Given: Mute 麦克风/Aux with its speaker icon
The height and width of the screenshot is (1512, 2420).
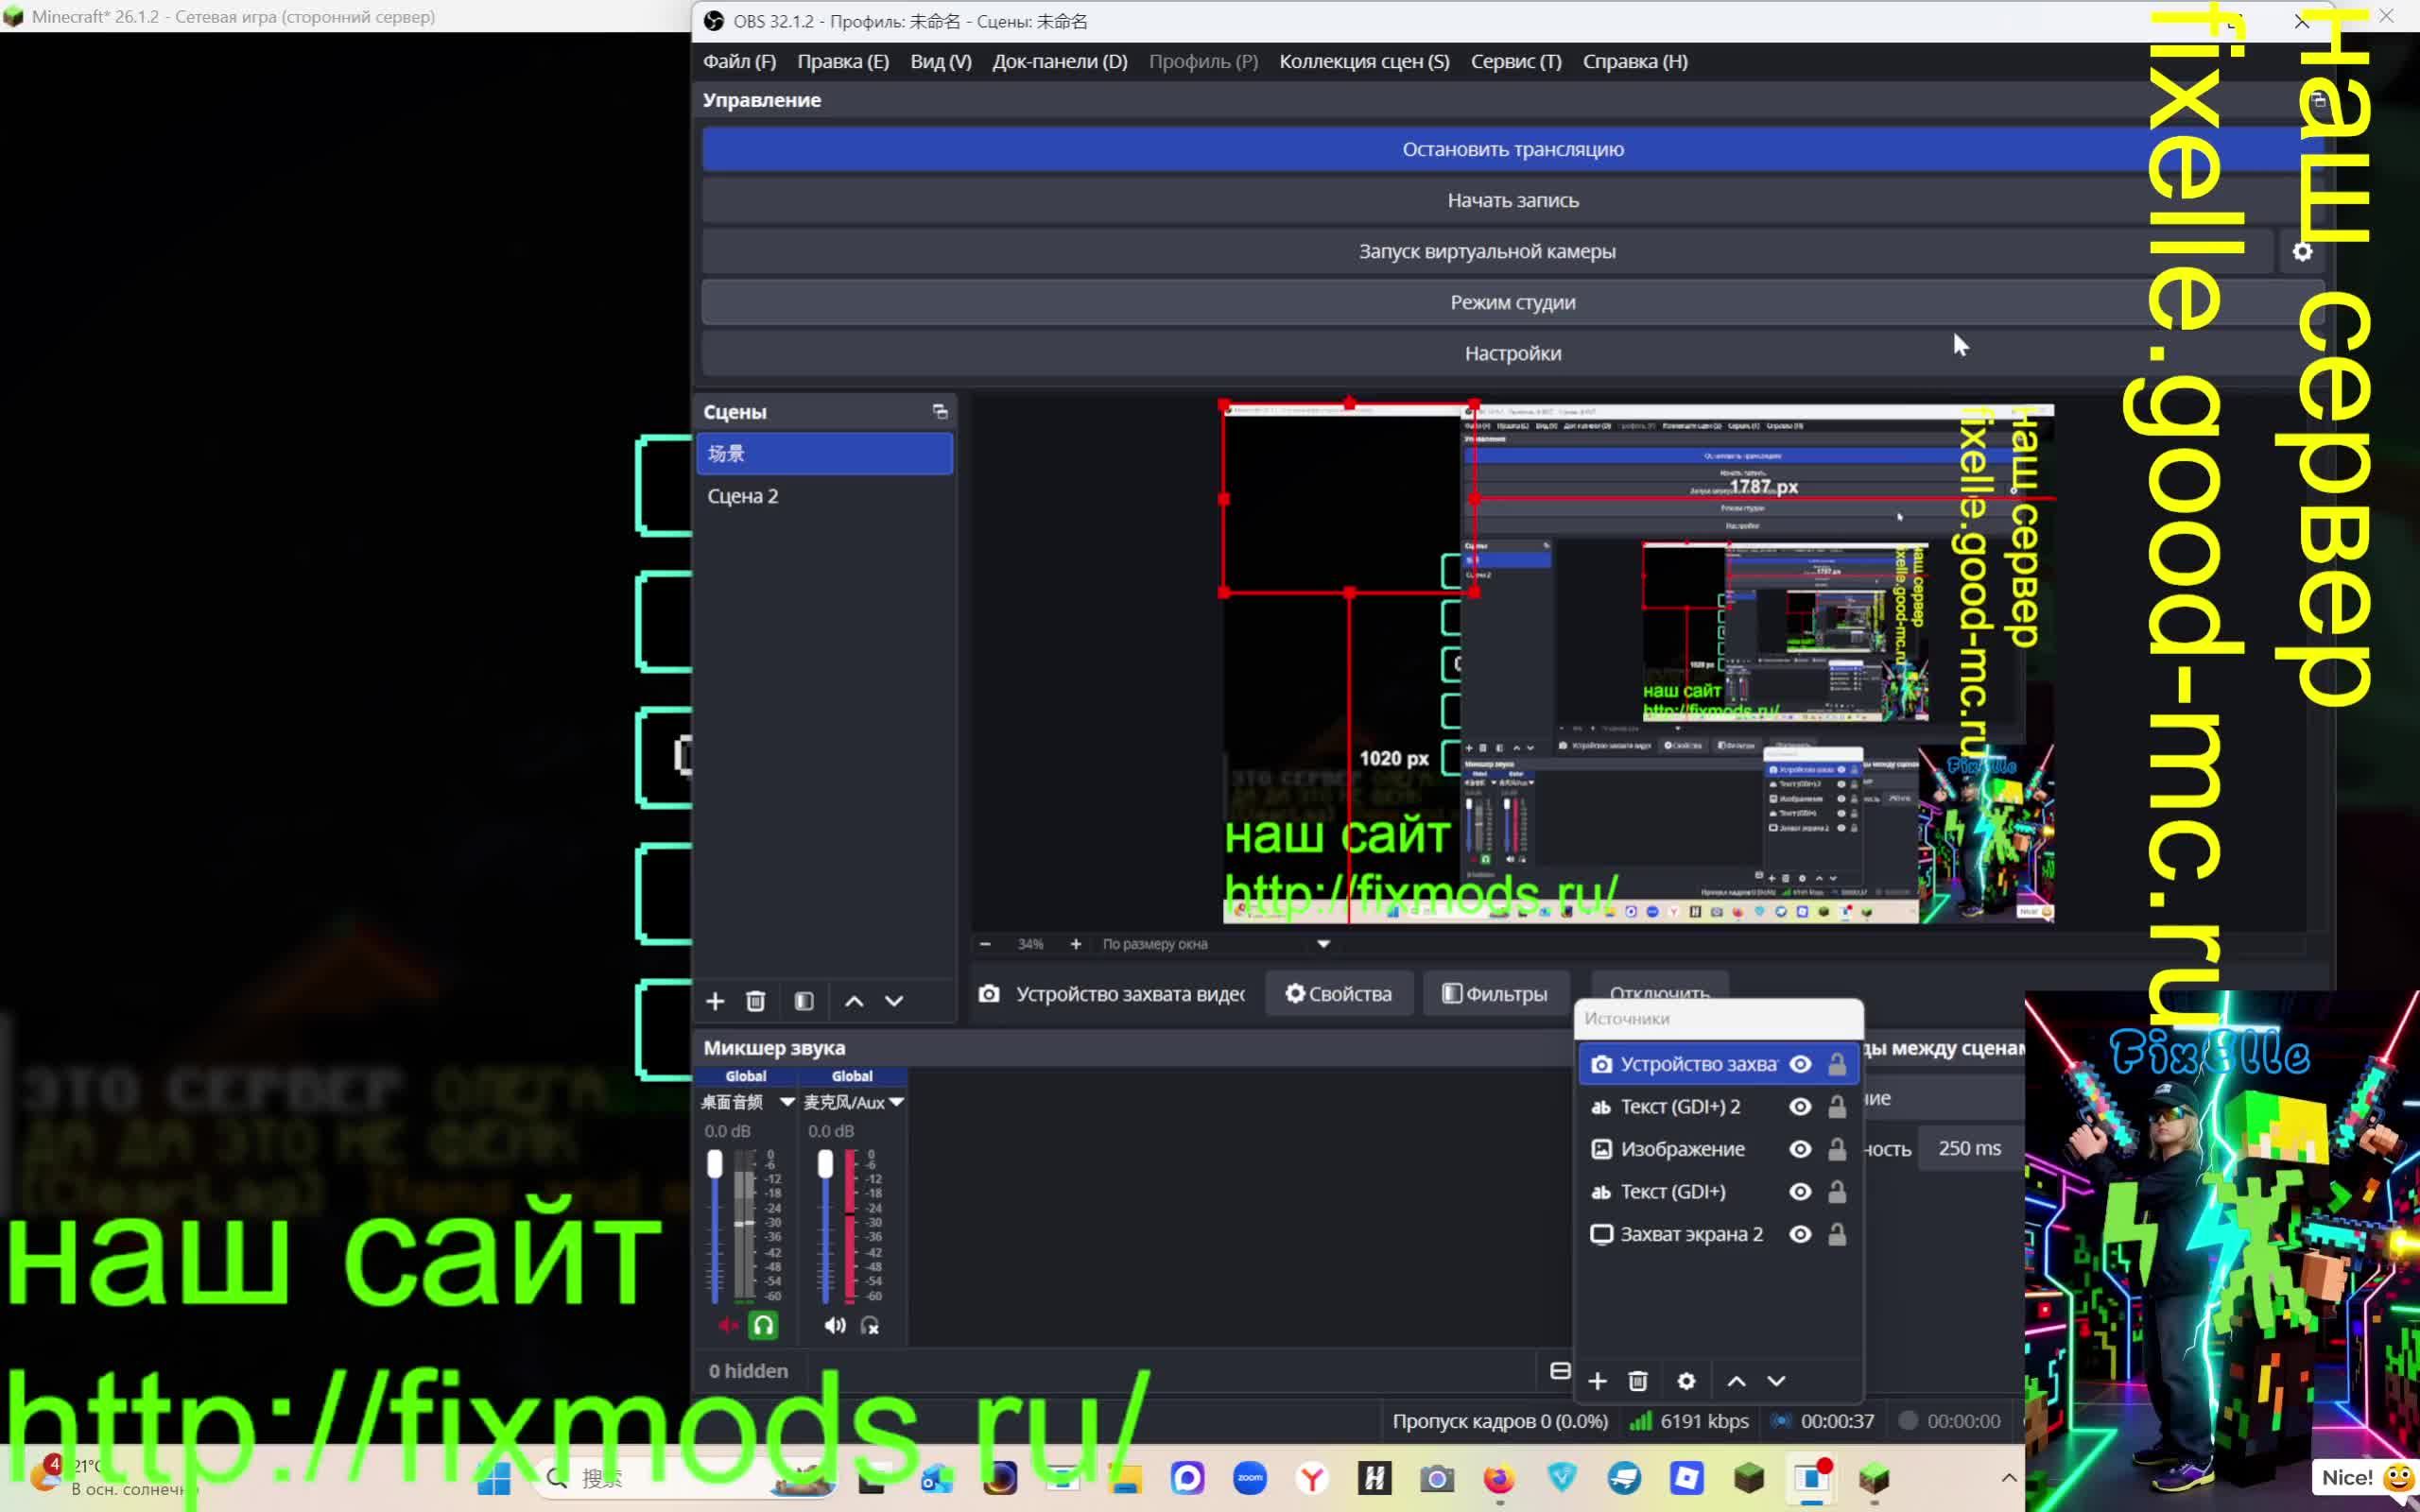Looking at the screenshot, I should [x=835, y=1325].
